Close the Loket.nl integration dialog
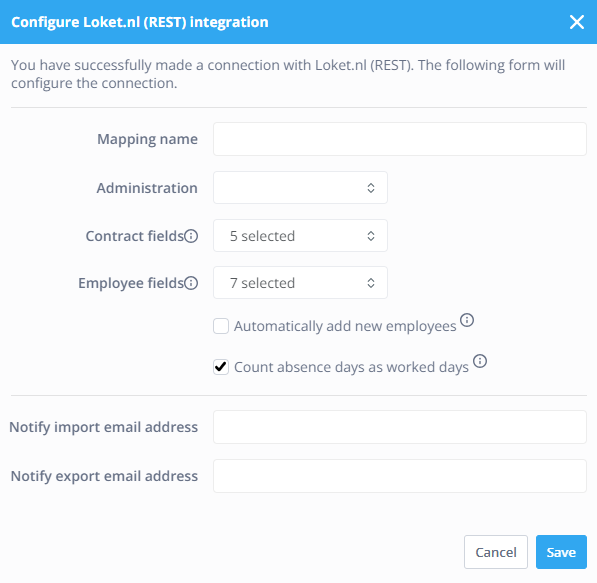This screenshot has width=597, height=583. pos(576,22)
